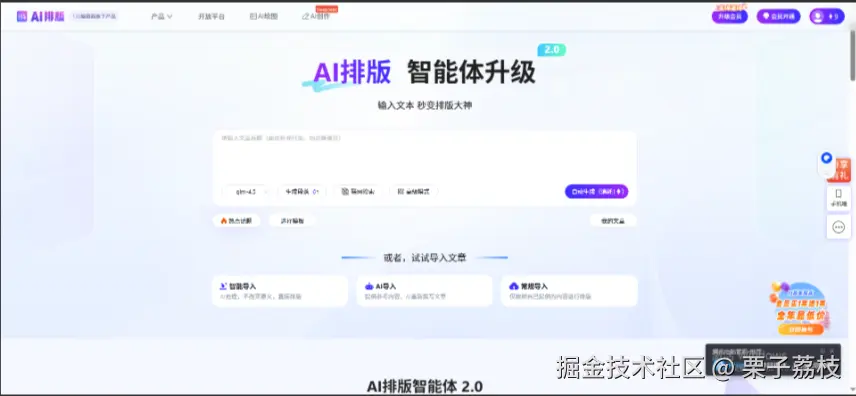Click the AI排版 logo
Viewport: 856px width, 396px height.
(40, 16)
